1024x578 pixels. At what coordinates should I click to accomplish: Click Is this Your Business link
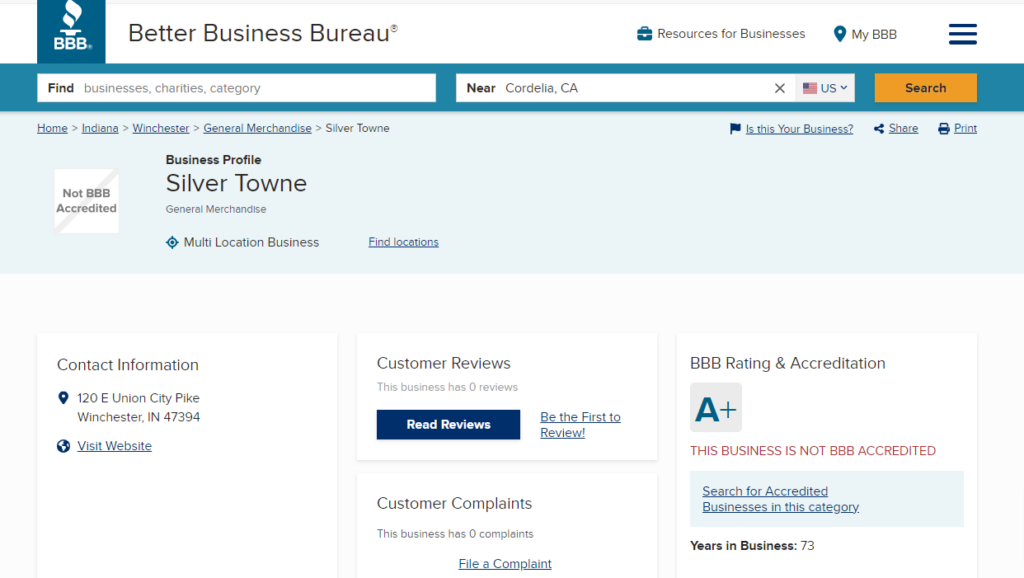click(799, 129)
